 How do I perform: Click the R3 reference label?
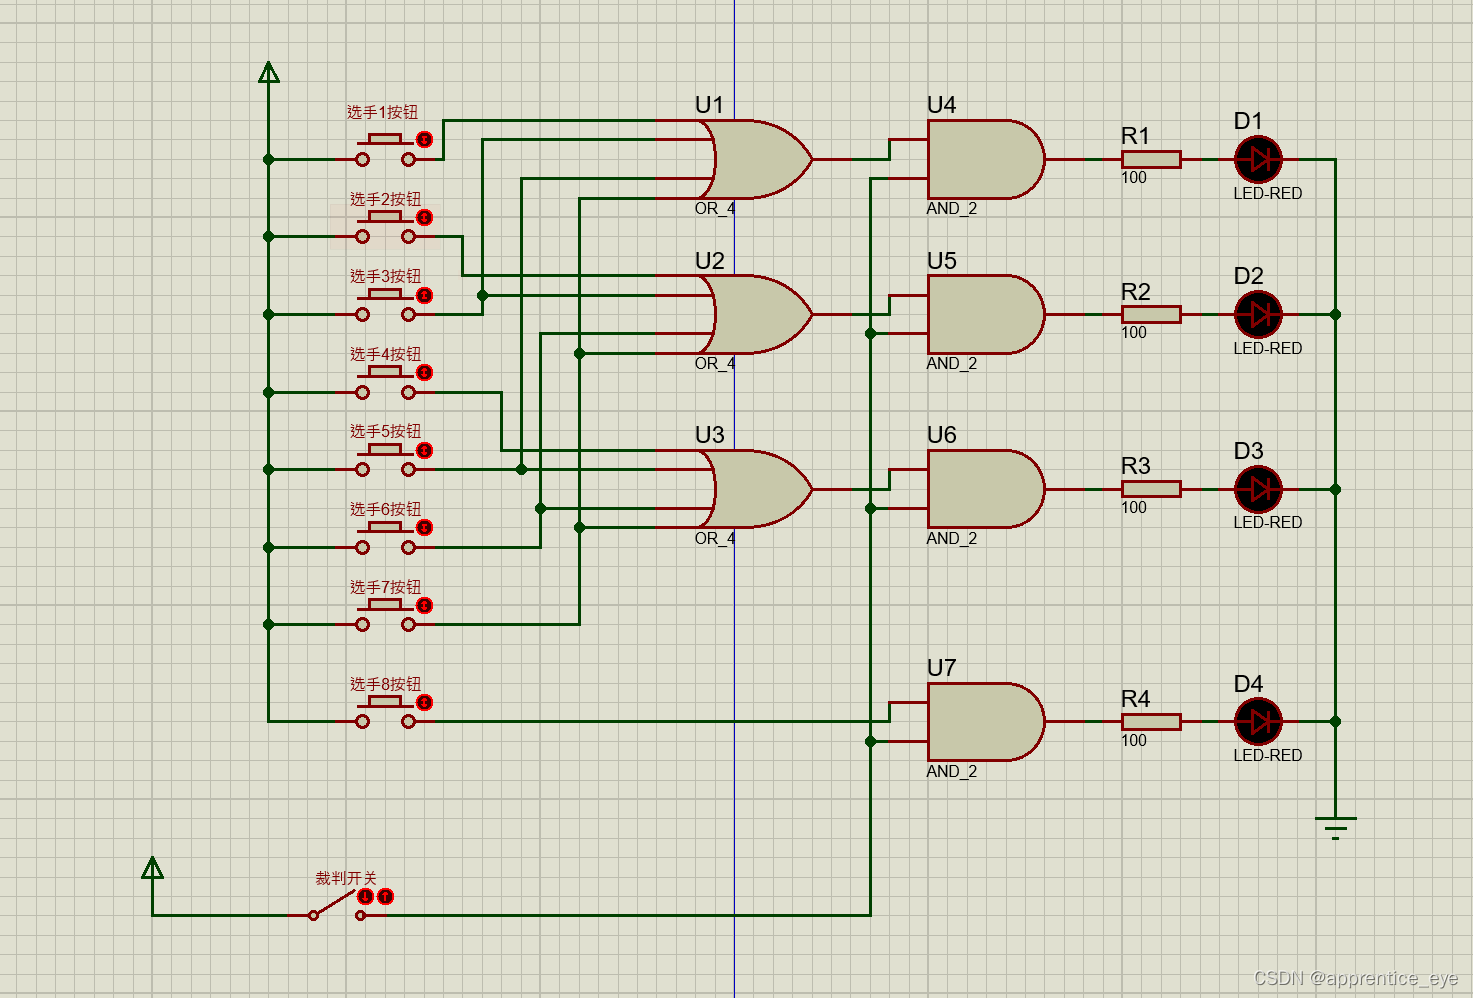point(1136,466)
